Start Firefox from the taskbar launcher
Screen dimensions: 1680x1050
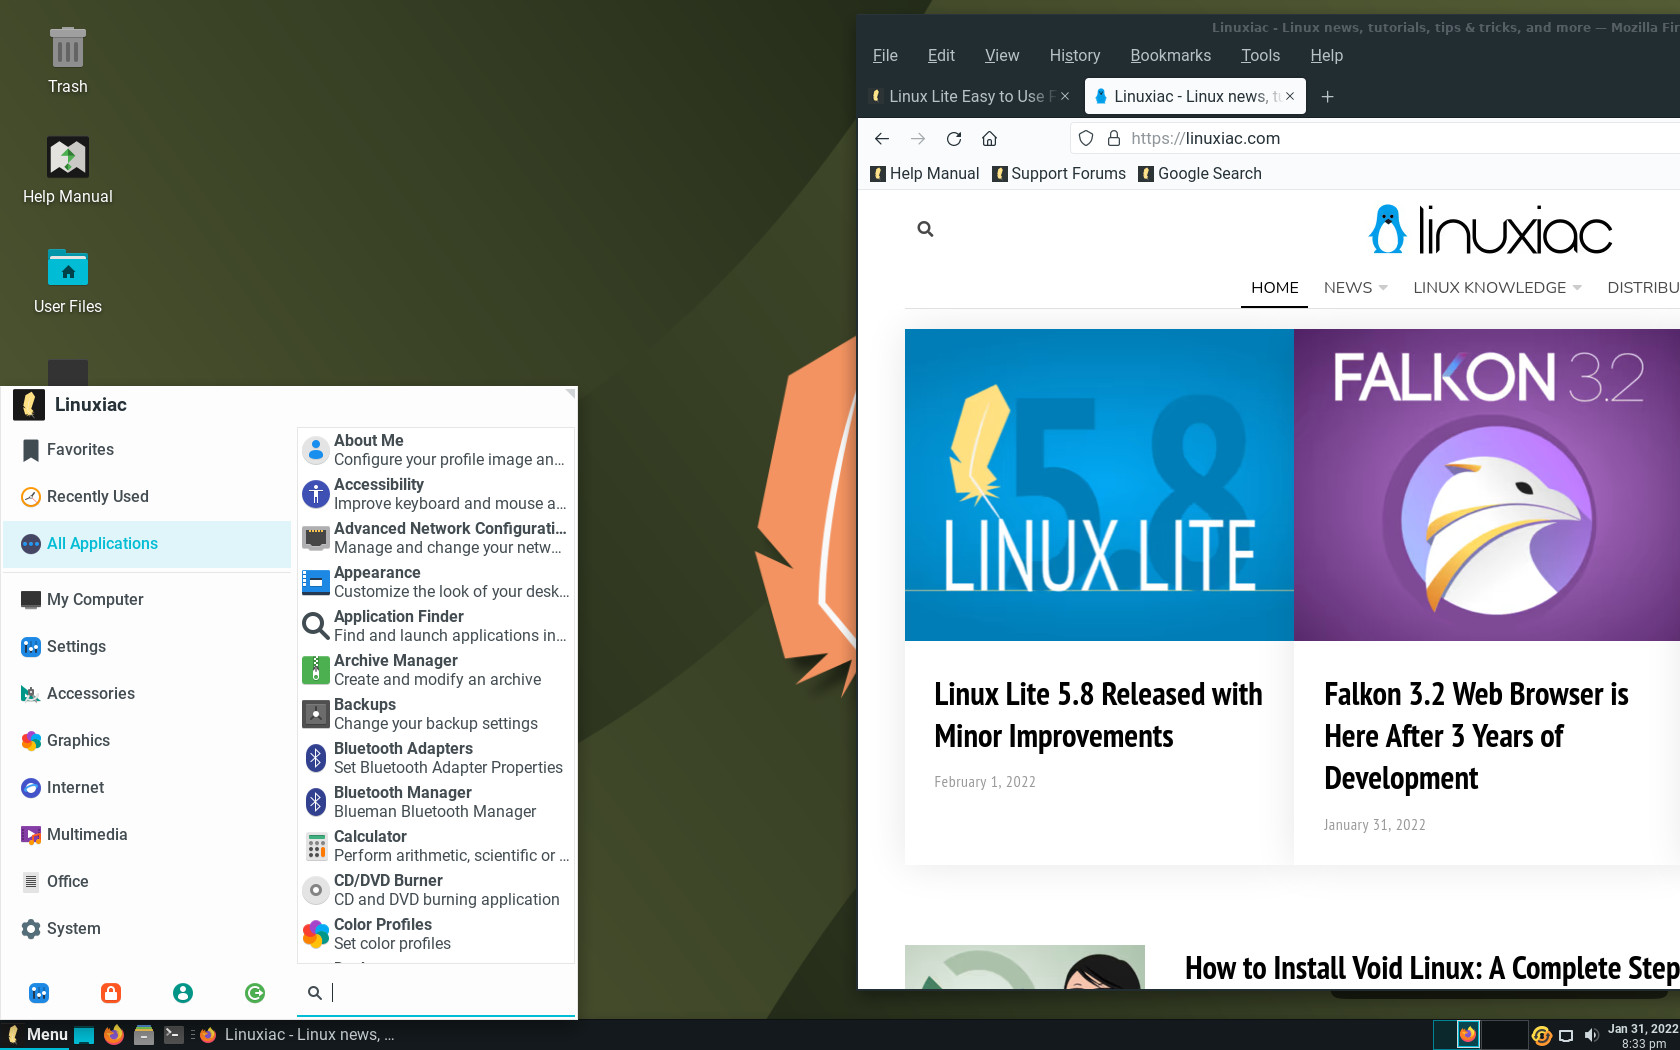click(x=113, y=1034)
